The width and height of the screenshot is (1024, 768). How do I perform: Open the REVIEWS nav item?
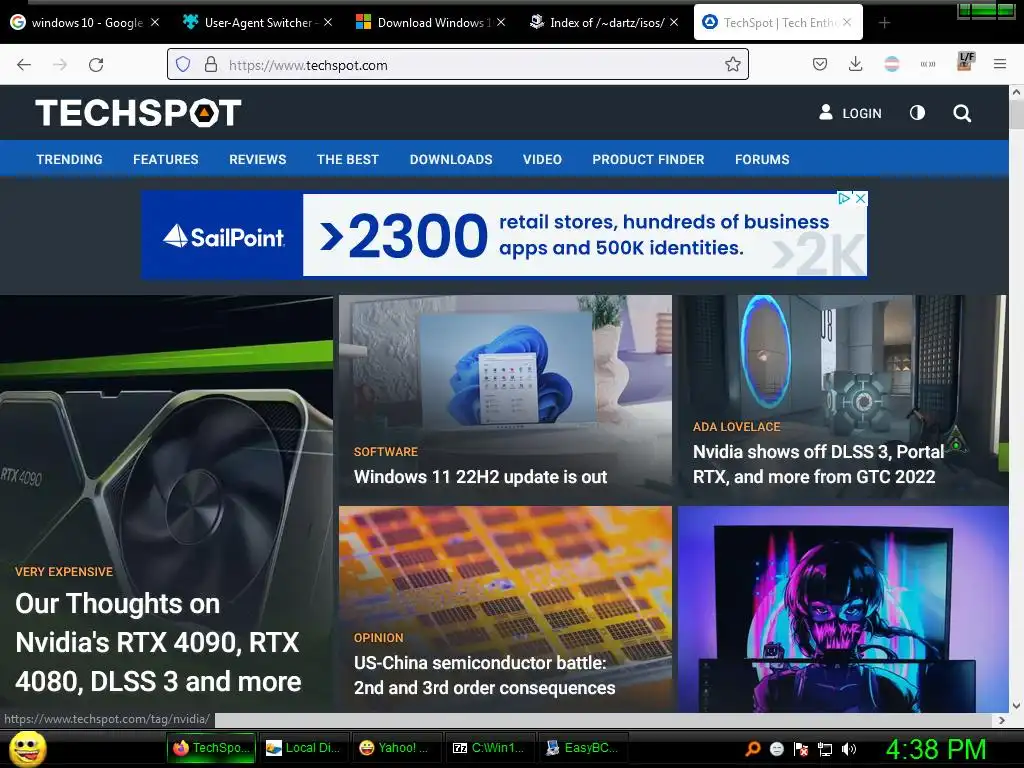tap(257, 159)
